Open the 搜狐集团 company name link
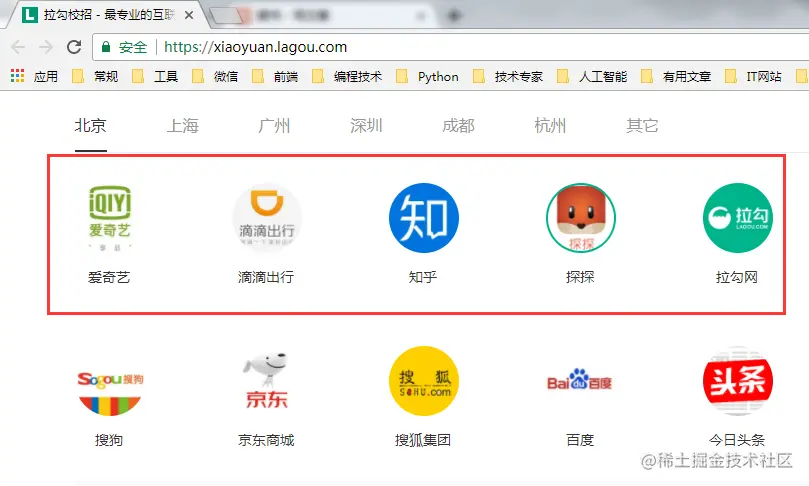 click(x=423, y=440)
